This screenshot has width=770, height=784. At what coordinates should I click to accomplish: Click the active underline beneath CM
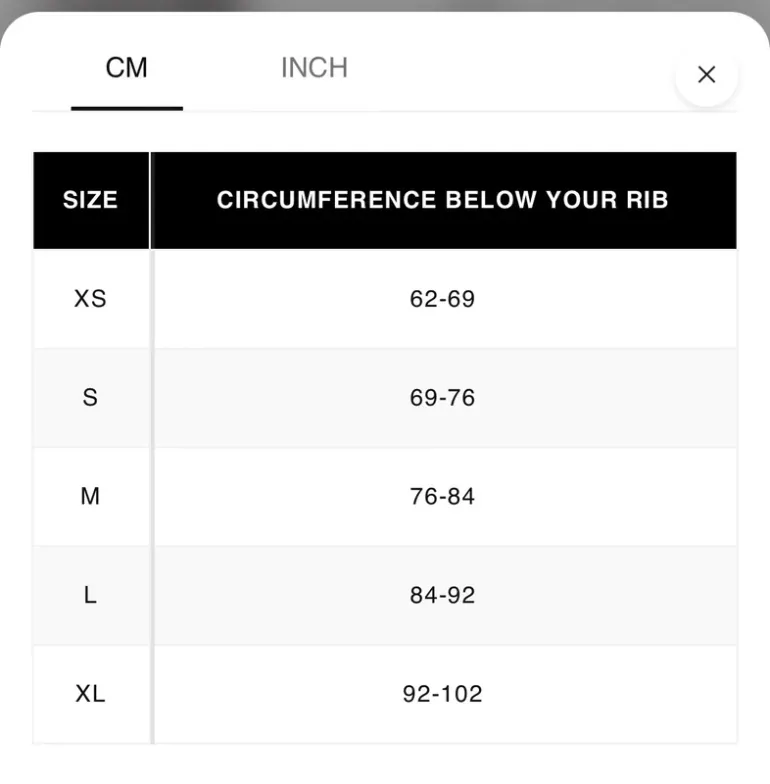[x=127, y=108]
